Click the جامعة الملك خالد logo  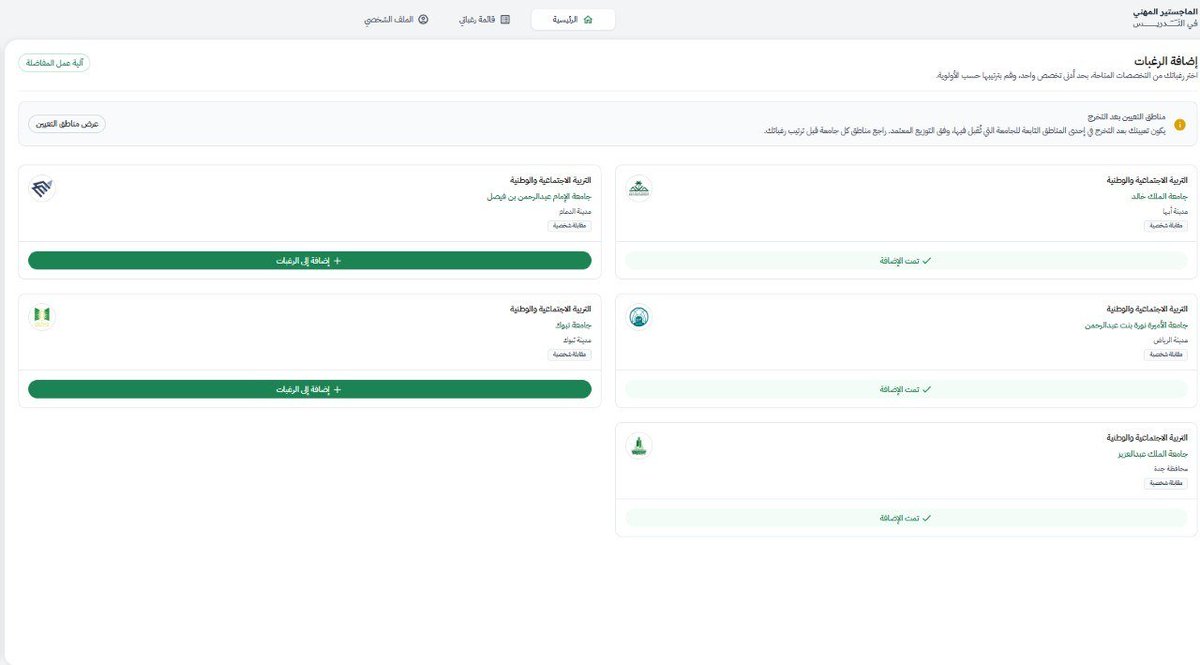tap(639, 187)
